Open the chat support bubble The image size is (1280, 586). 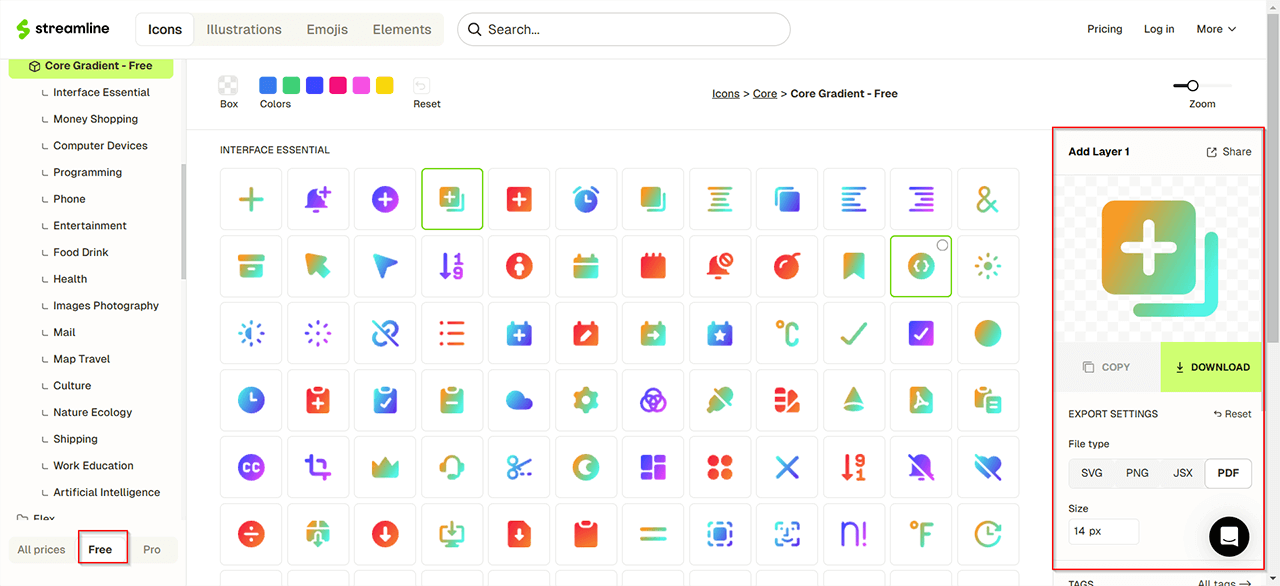[1229, 536]
